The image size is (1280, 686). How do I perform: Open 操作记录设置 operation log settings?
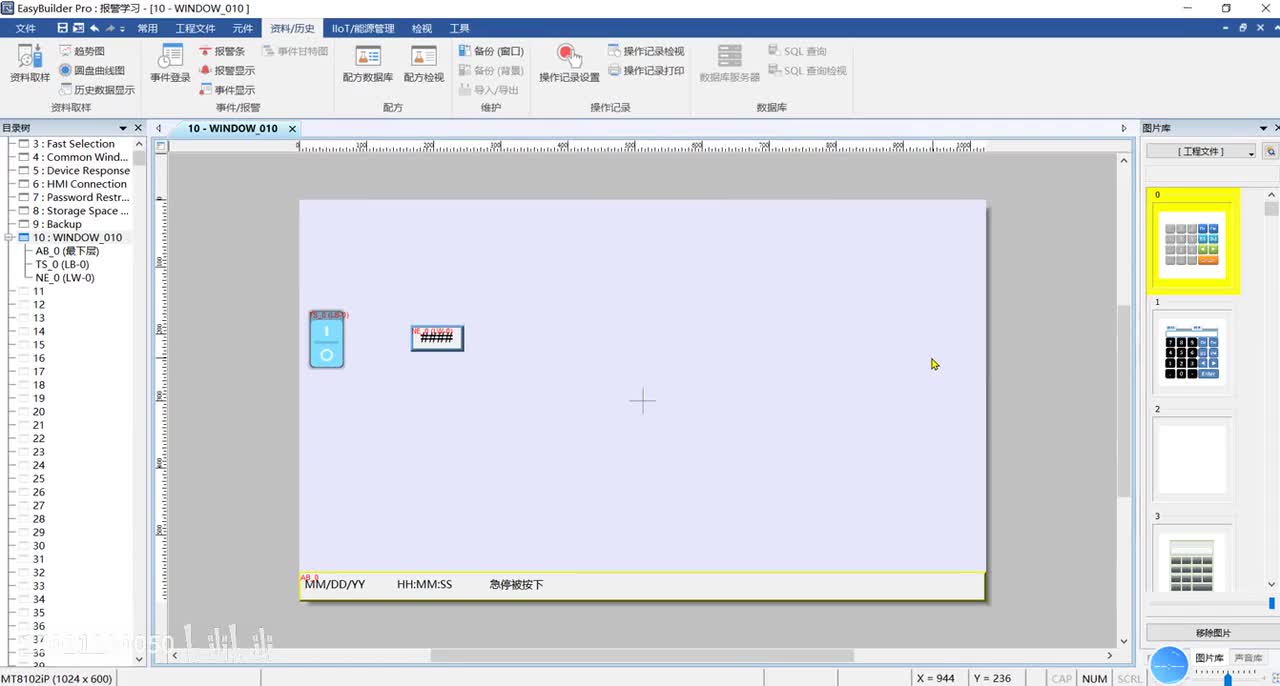[569, 64]
